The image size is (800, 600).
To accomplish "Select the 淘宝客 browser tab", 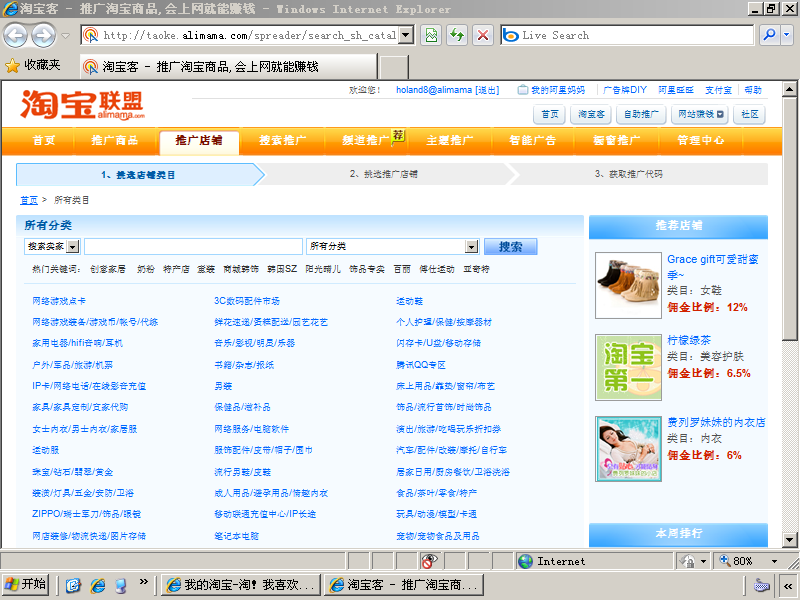I will [x=228, y=66].
